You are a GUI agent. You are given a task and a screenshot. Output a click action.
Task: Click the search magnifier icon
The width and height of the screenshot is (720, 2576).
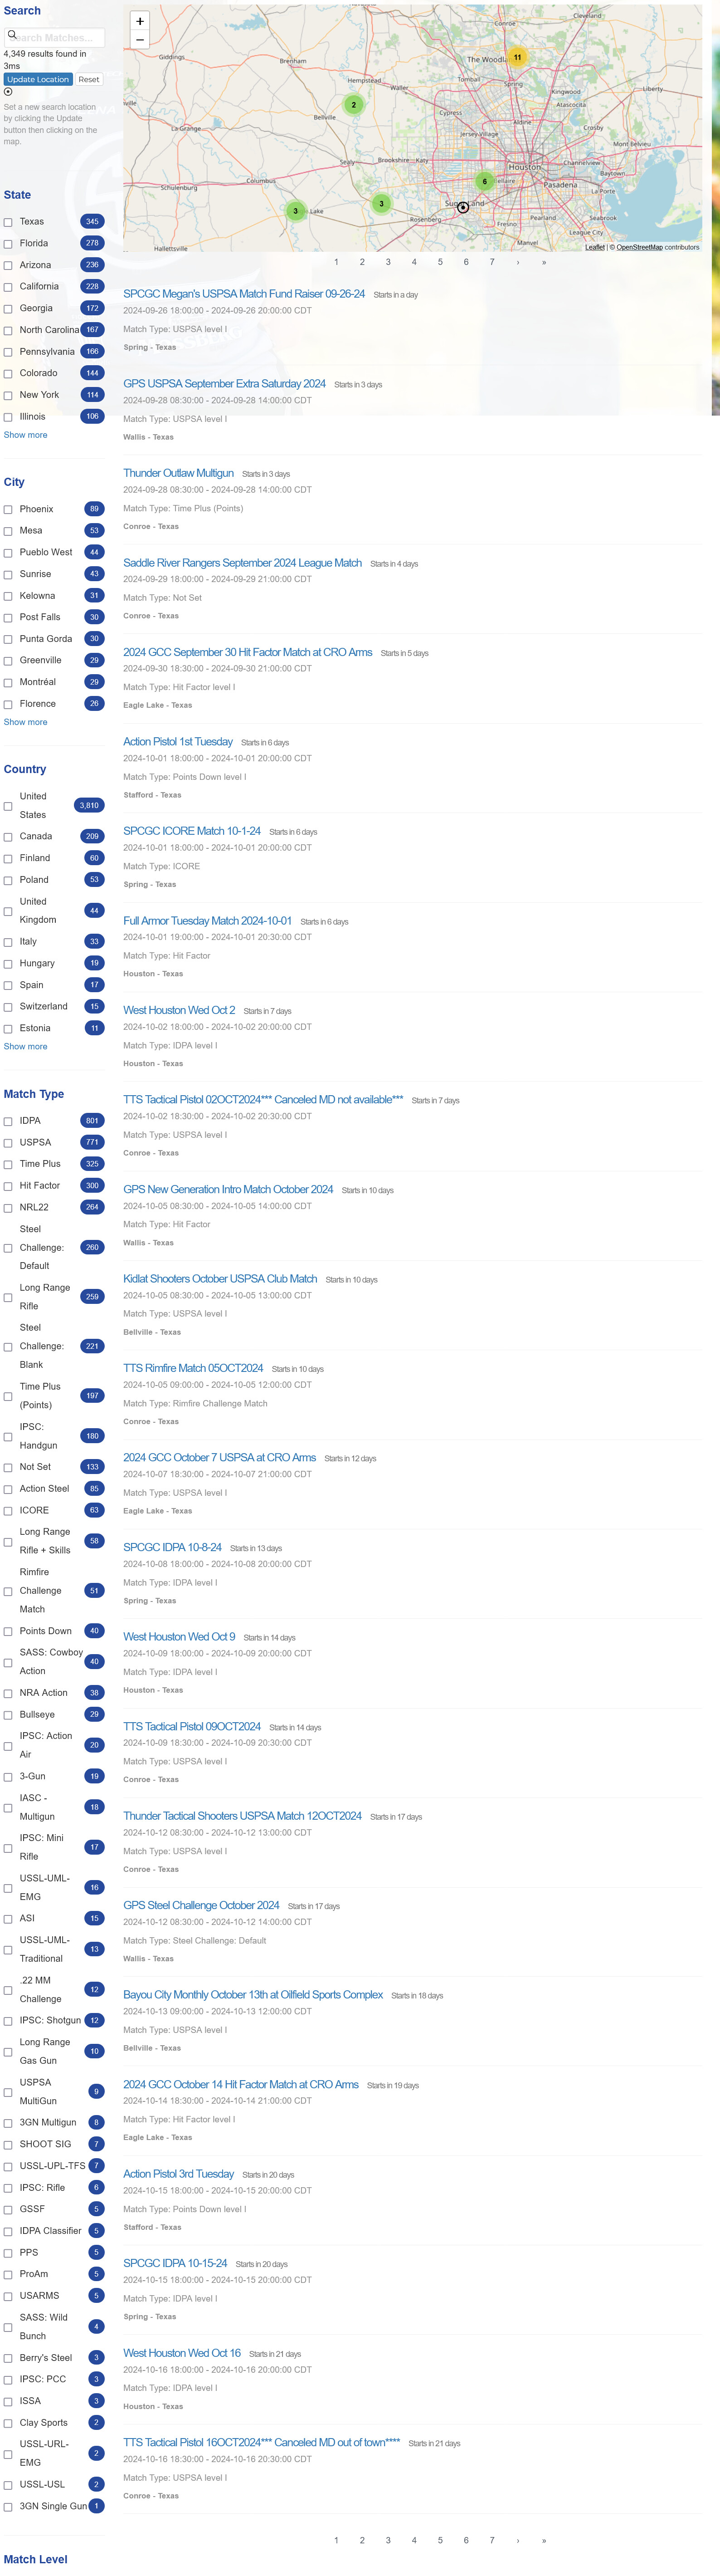tap(12, 35)
